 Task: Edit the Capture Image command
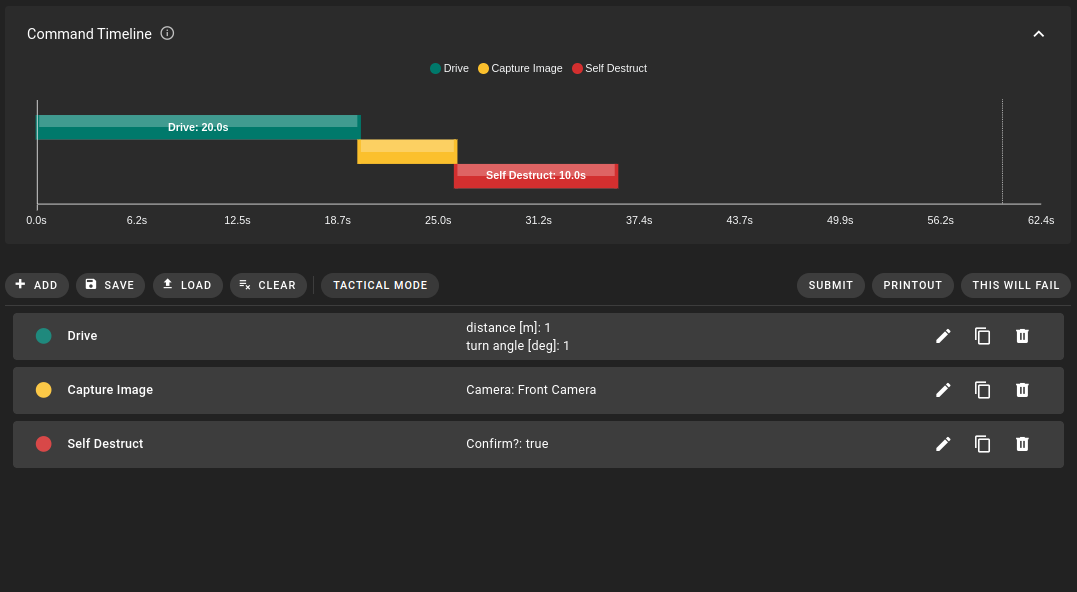pos(943,390)
